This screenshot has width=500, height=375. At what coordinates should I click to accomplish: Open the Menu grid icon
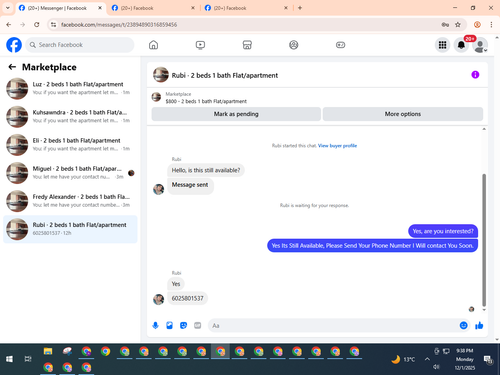442,45
